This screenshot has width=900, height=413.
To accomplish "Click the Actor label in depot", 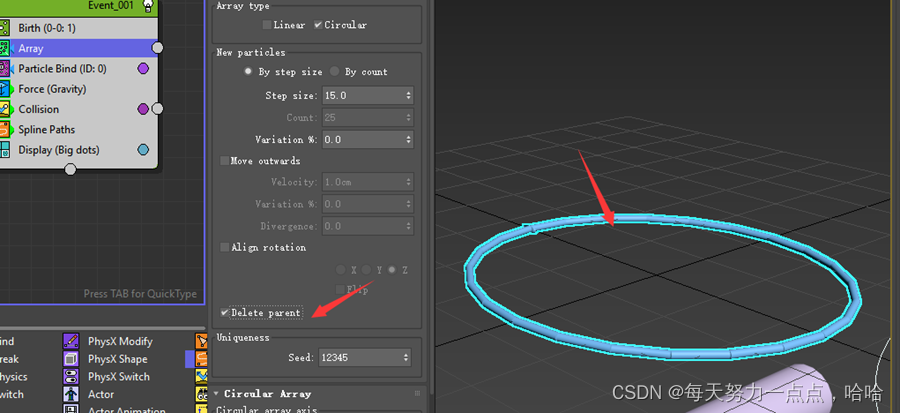I will 101,395.
